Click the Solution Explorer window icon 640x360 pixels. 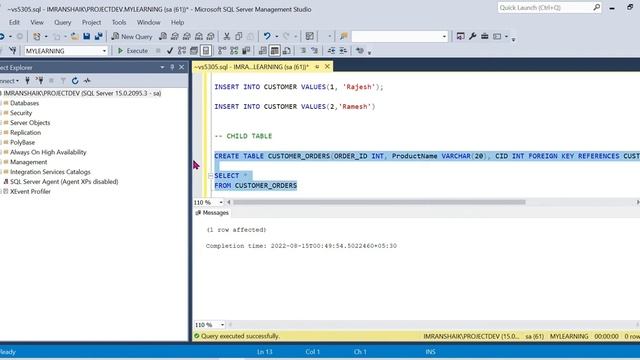460,36
